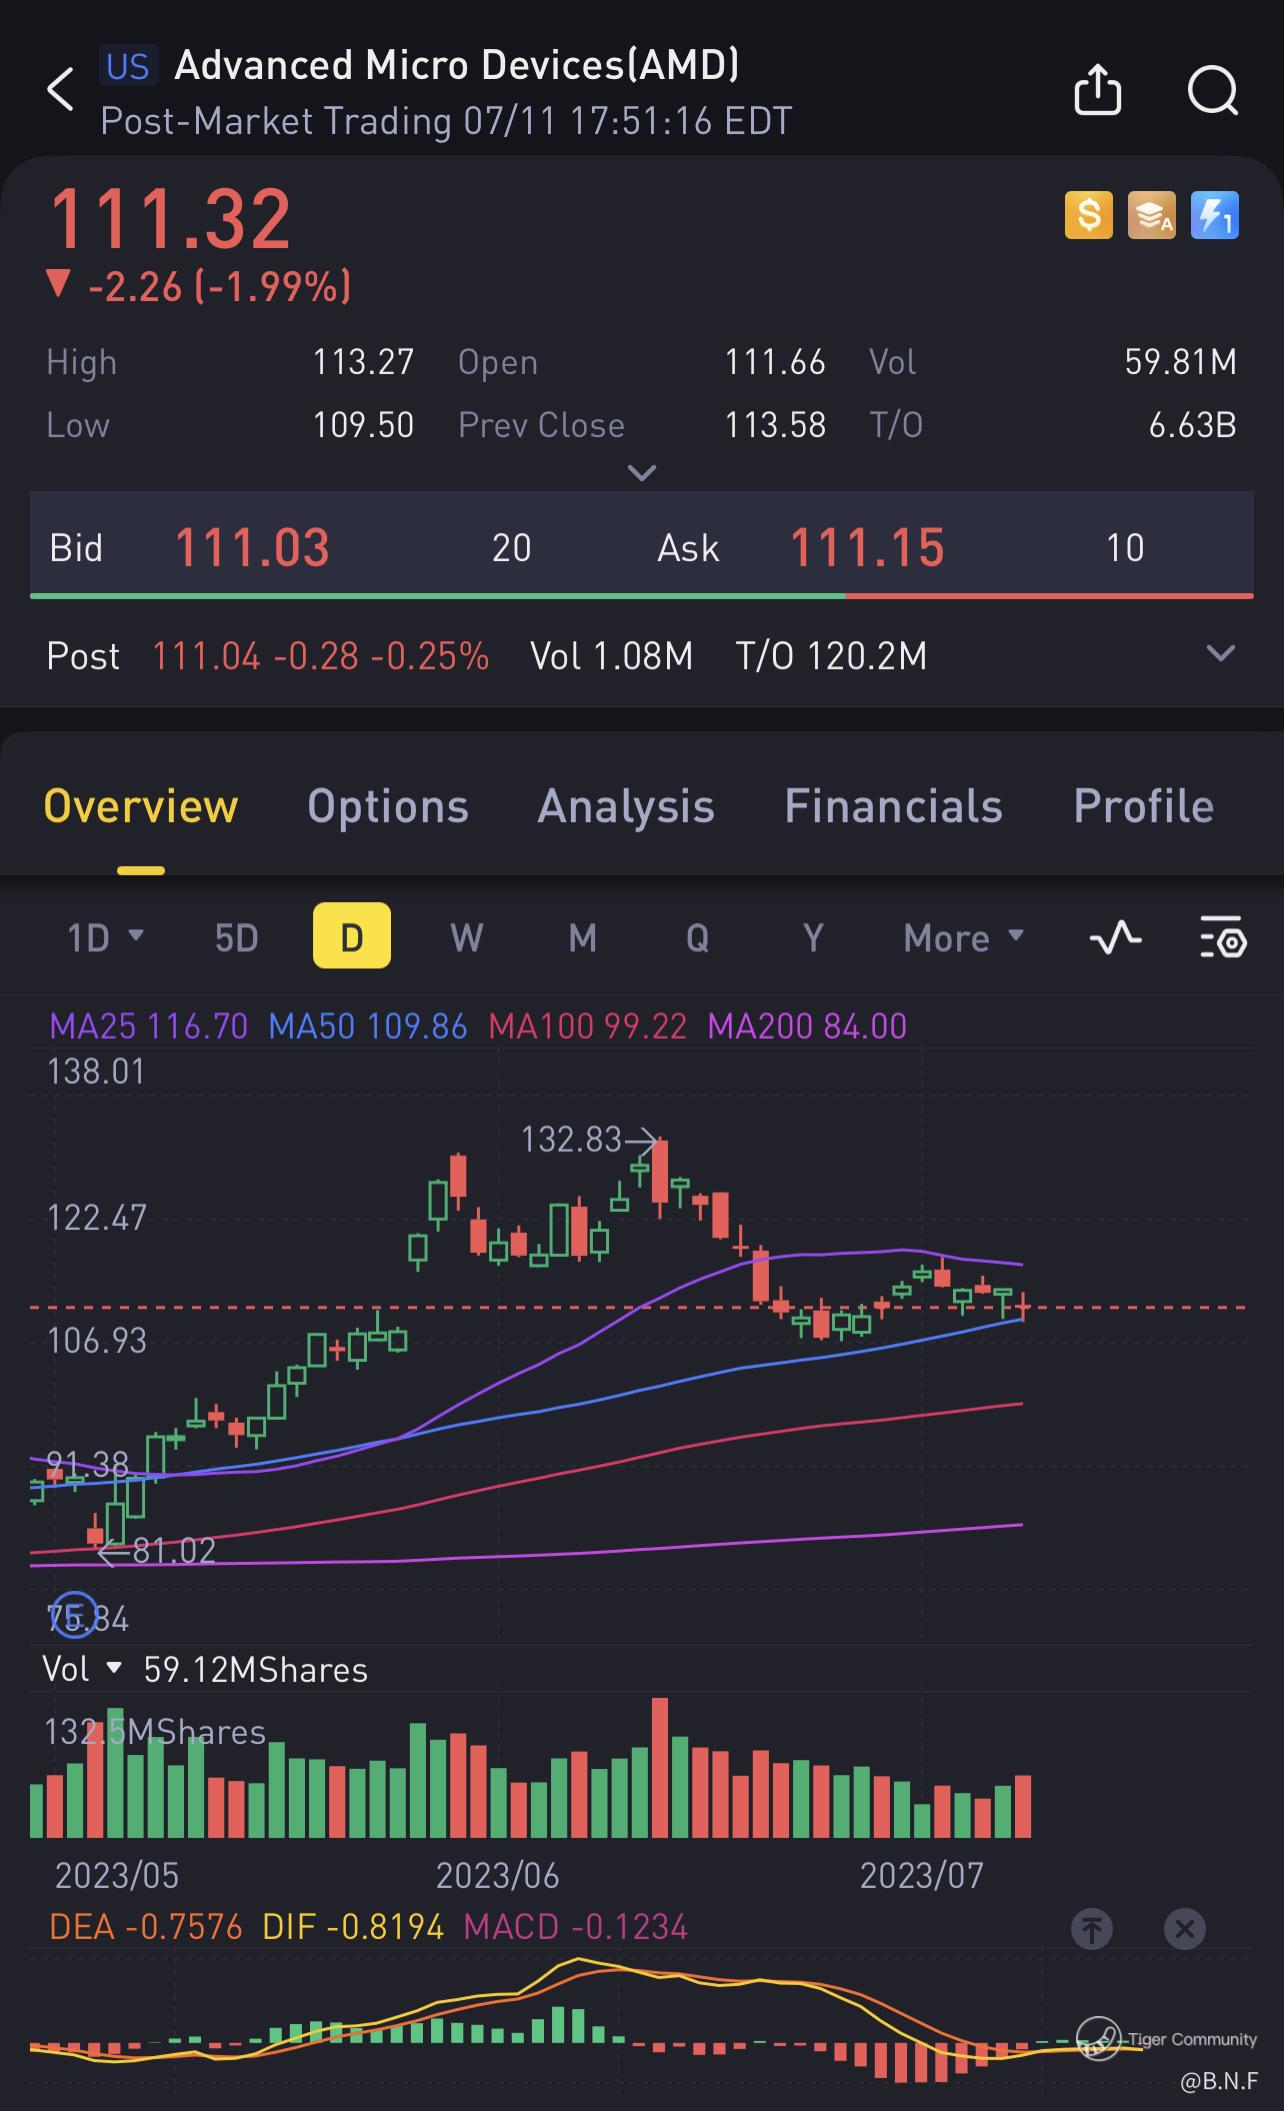This screenshot has height=2111, width=1284.
Task: Tap the back arrow
Action: pyautogui.click(x=61, y=90)
